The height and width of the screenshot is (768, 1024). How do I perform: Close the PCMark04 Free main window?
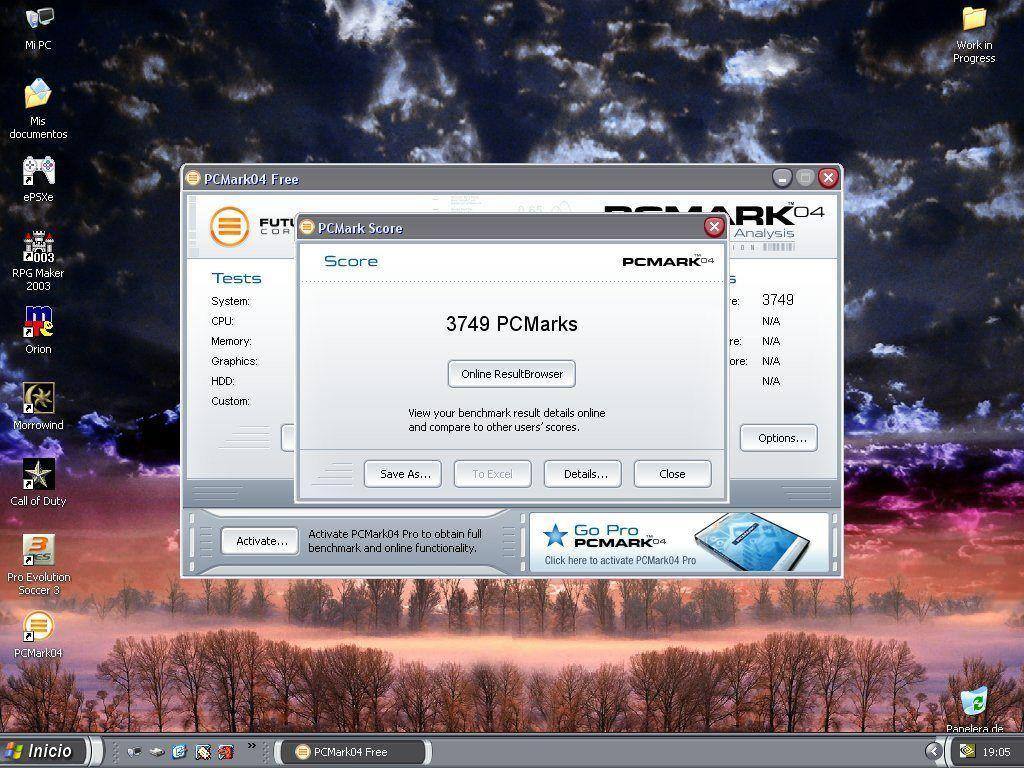(x=828, y=178)
